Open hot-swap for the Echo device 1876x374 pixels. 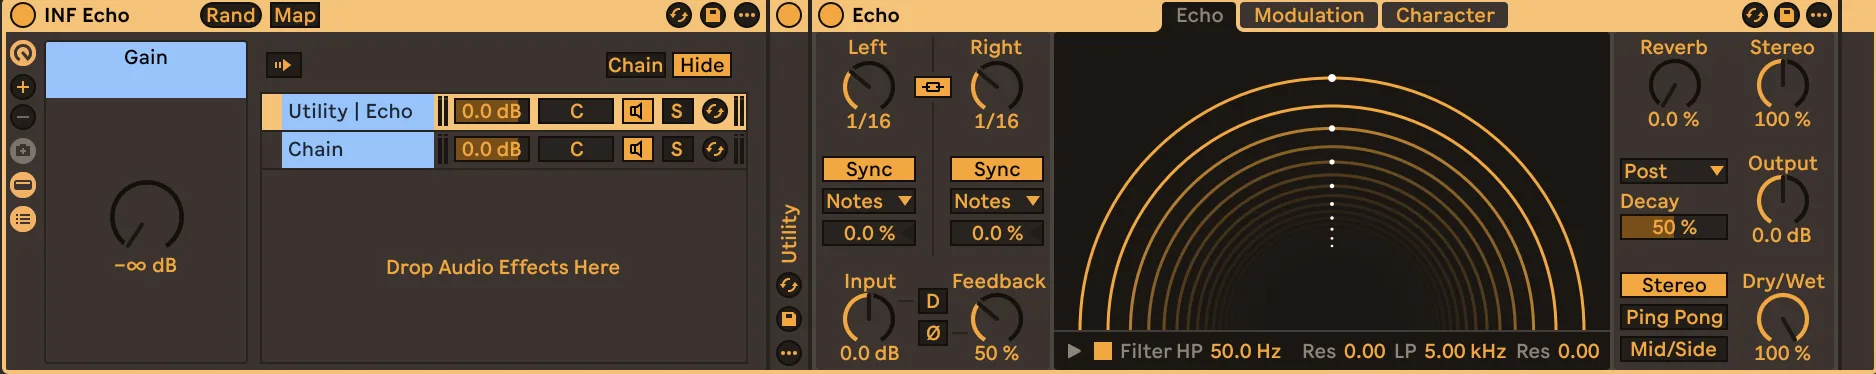pyautogui.click(x=1755, y=15)
